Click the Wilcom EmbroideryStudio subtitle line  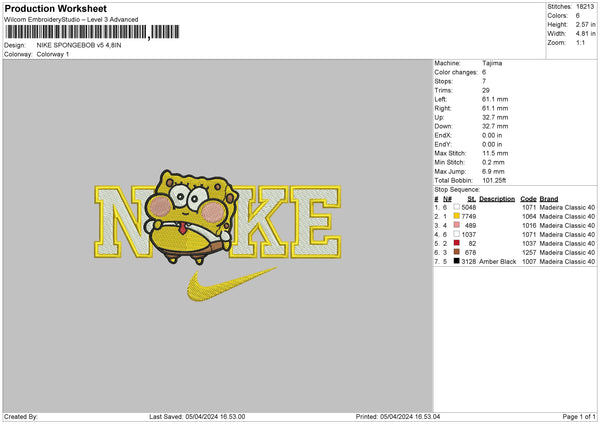(71, 20)
